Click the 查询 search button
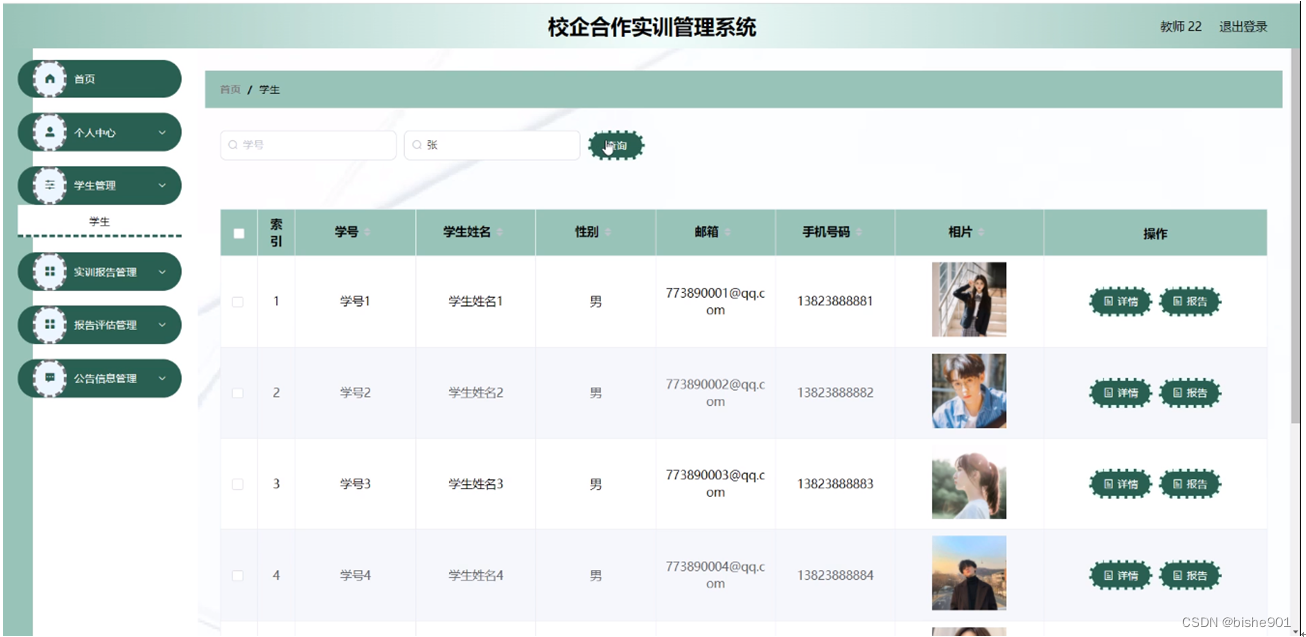The width and height of the screenshot is (1306, 637). pyautogui.click(x=616, y=145)
